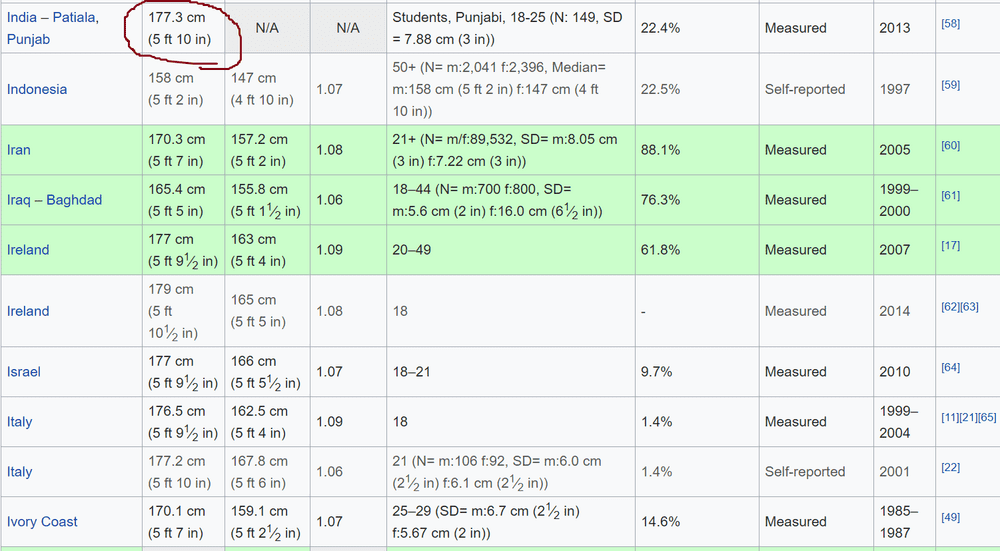The image size is (1000, 551).
Task: Open the Iran country link
Action: click(18, 150)
